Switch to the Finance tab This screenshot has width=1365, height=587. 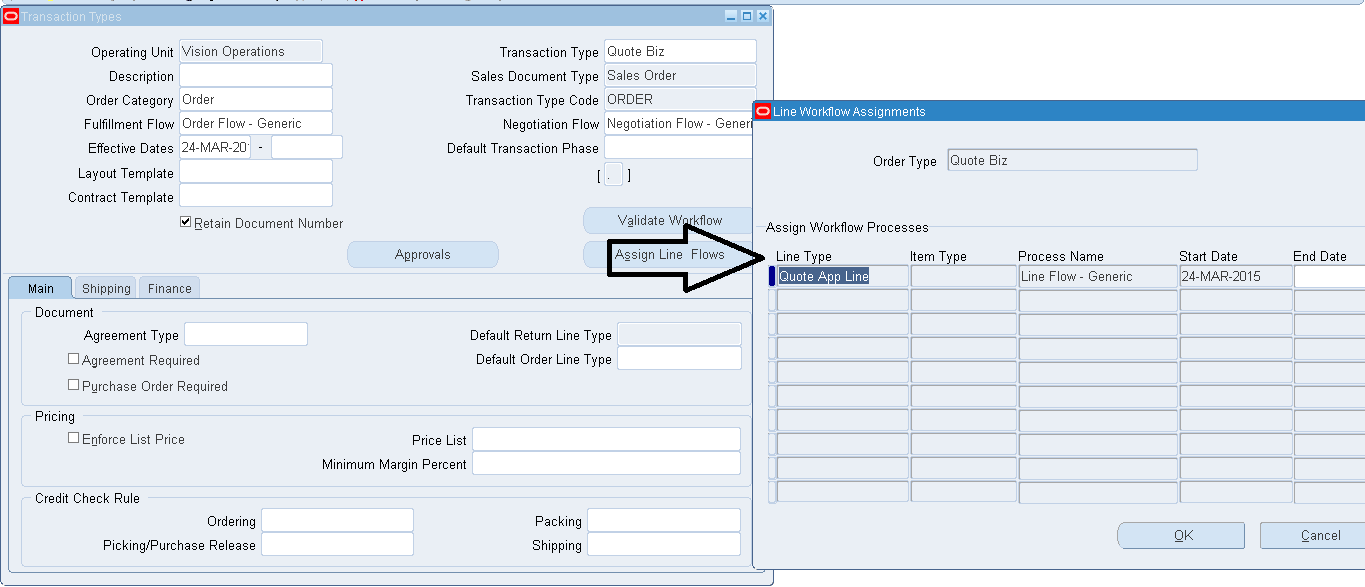coord(169,288)
